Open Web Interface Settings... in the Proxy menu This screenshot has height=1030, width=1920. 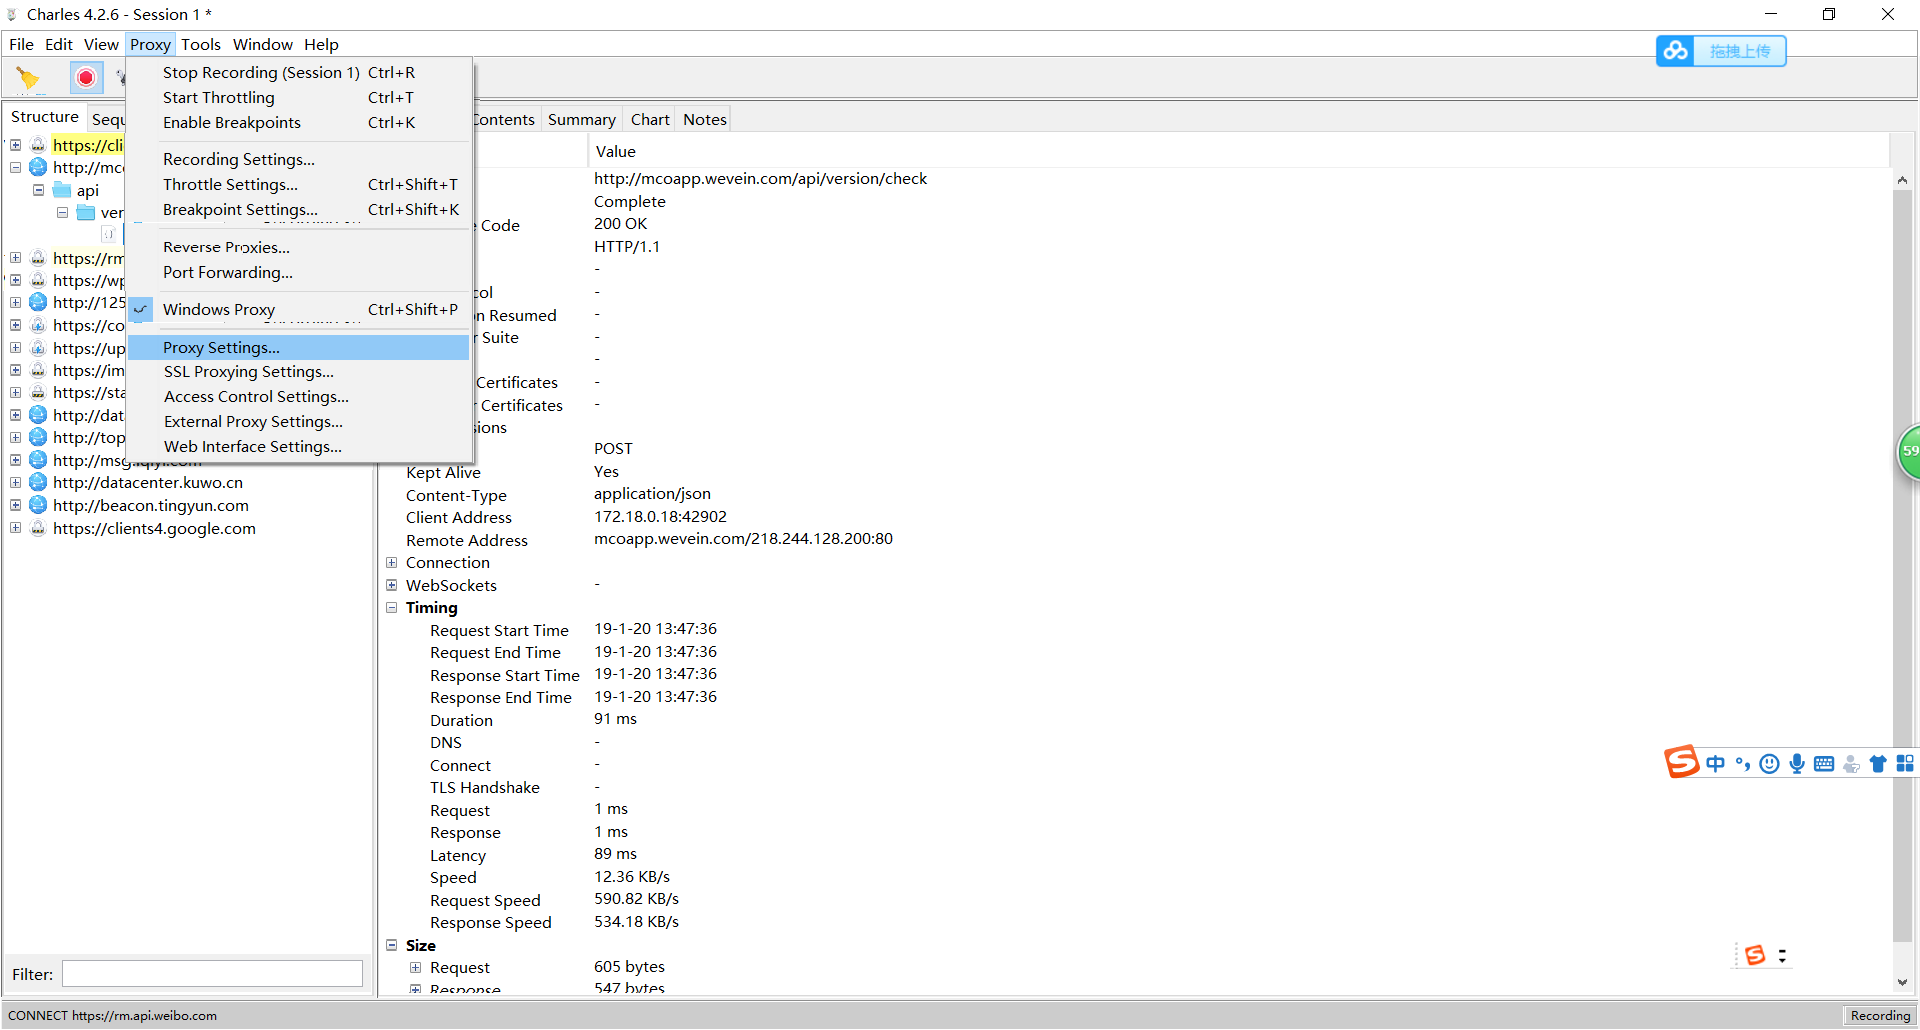(300, 447)
